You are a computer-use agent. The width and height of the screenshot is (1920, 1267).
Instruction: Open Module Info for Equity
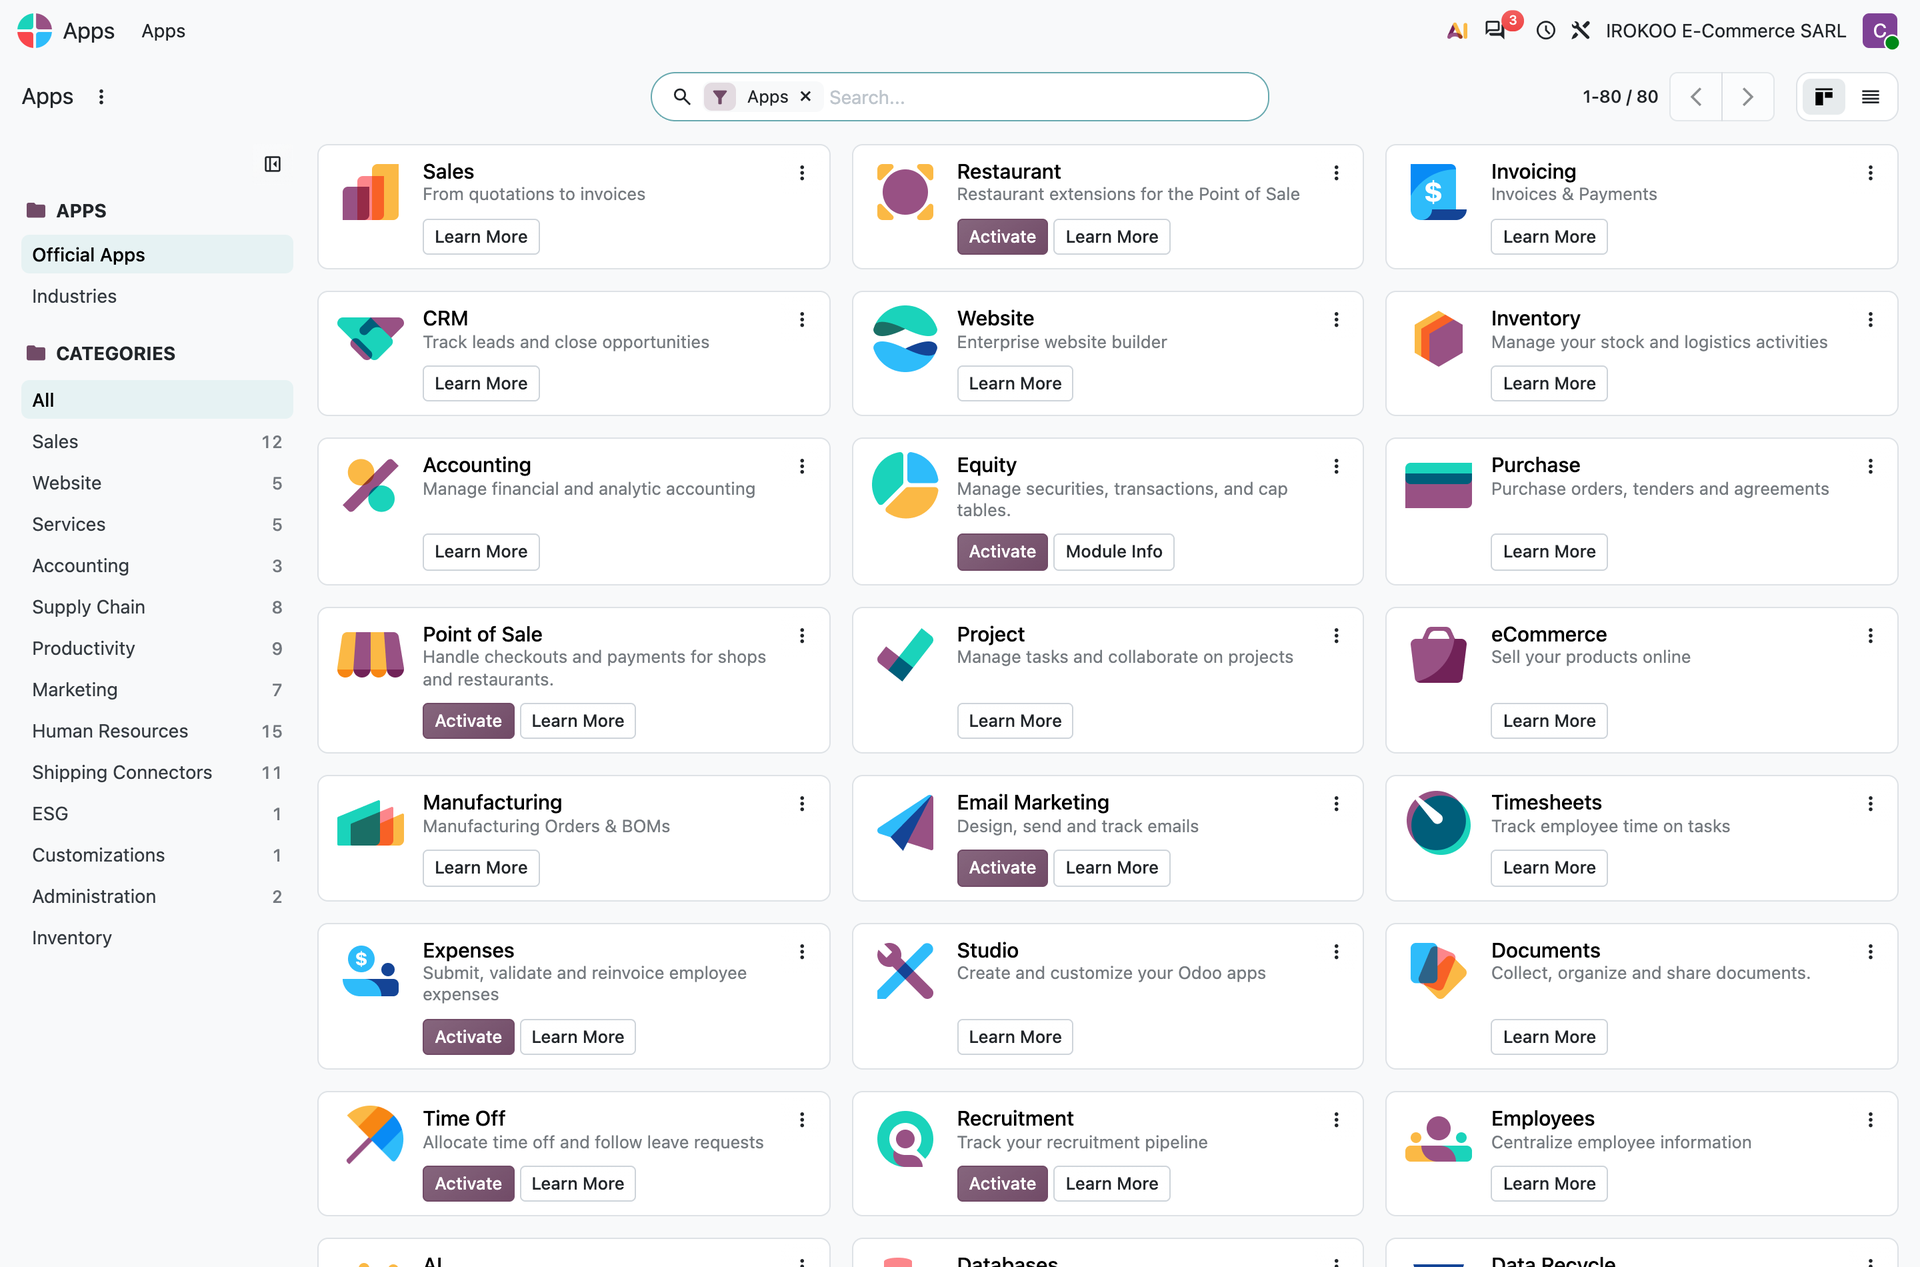(x=1114, y=552)
